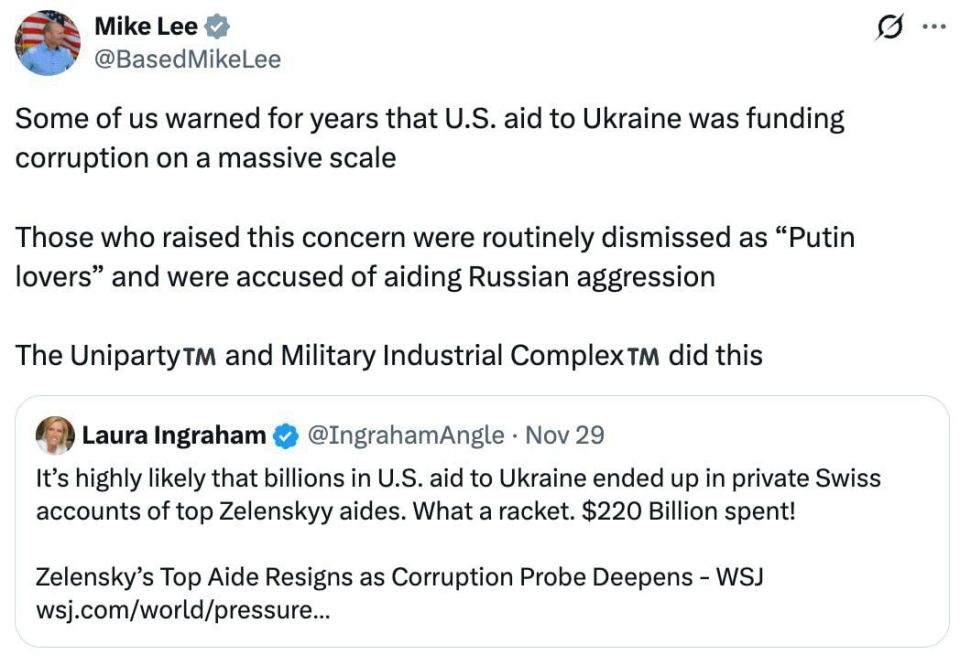Open Mike Lee's profile avatar
The width and height of the screenshot is (960, 666).
pos(42,42)
